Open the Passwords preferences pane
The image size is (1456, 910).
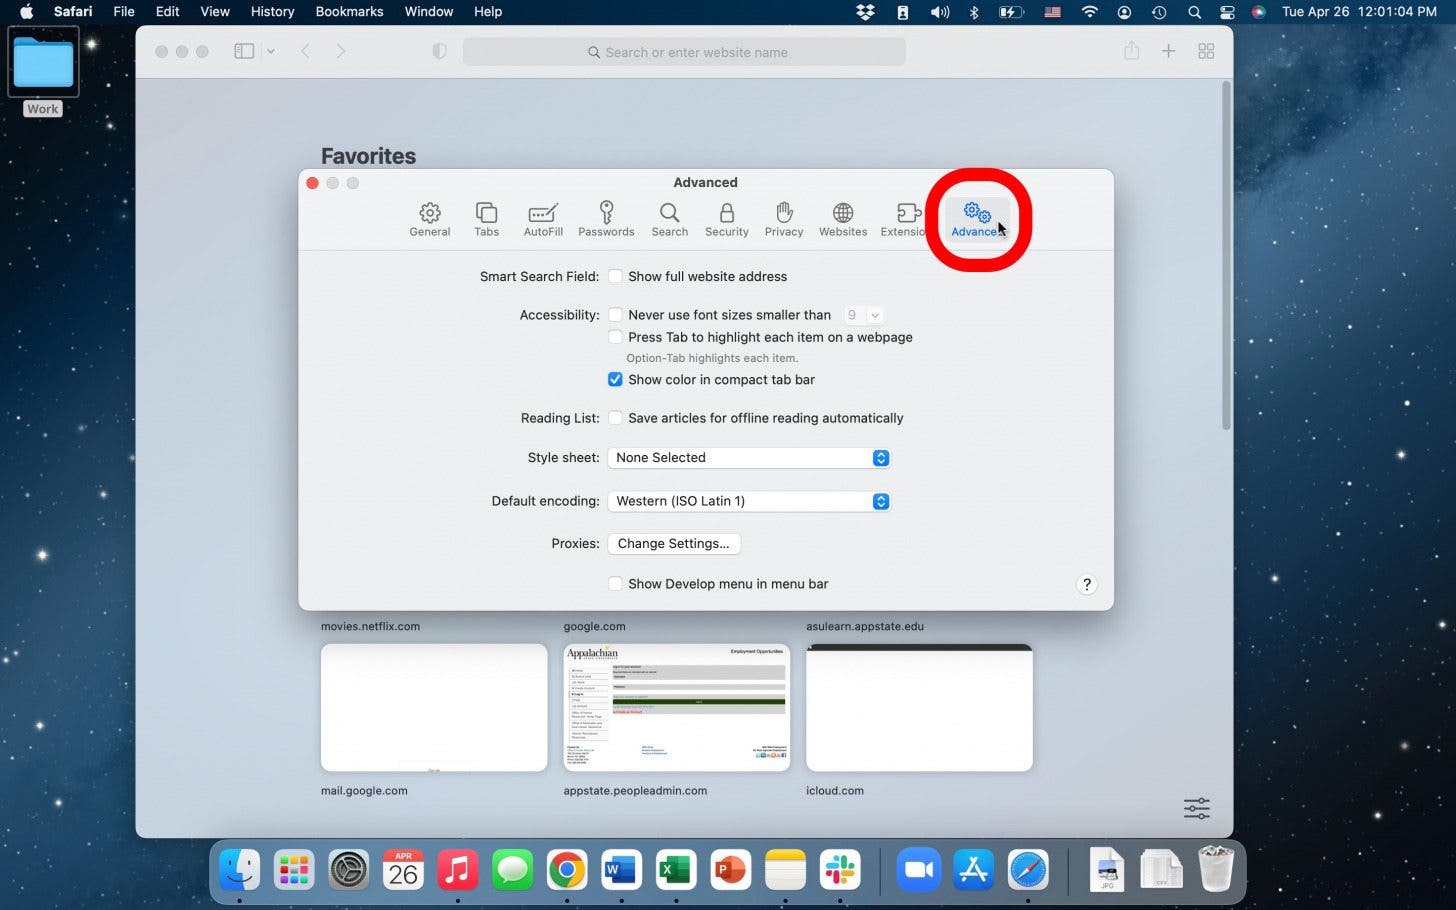tap(606, 219)
